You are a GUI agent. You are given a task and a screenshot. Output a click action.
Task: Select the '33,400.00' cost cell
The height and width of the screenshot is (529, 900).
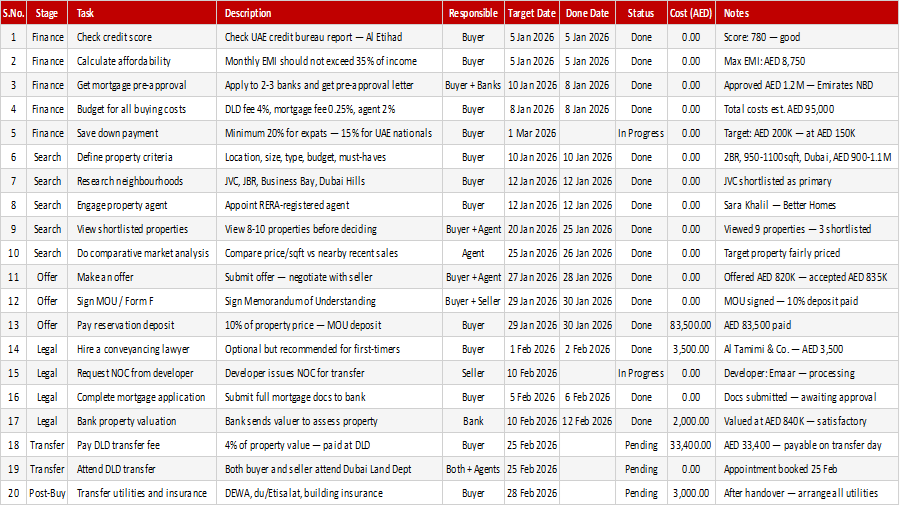[691, 445]
